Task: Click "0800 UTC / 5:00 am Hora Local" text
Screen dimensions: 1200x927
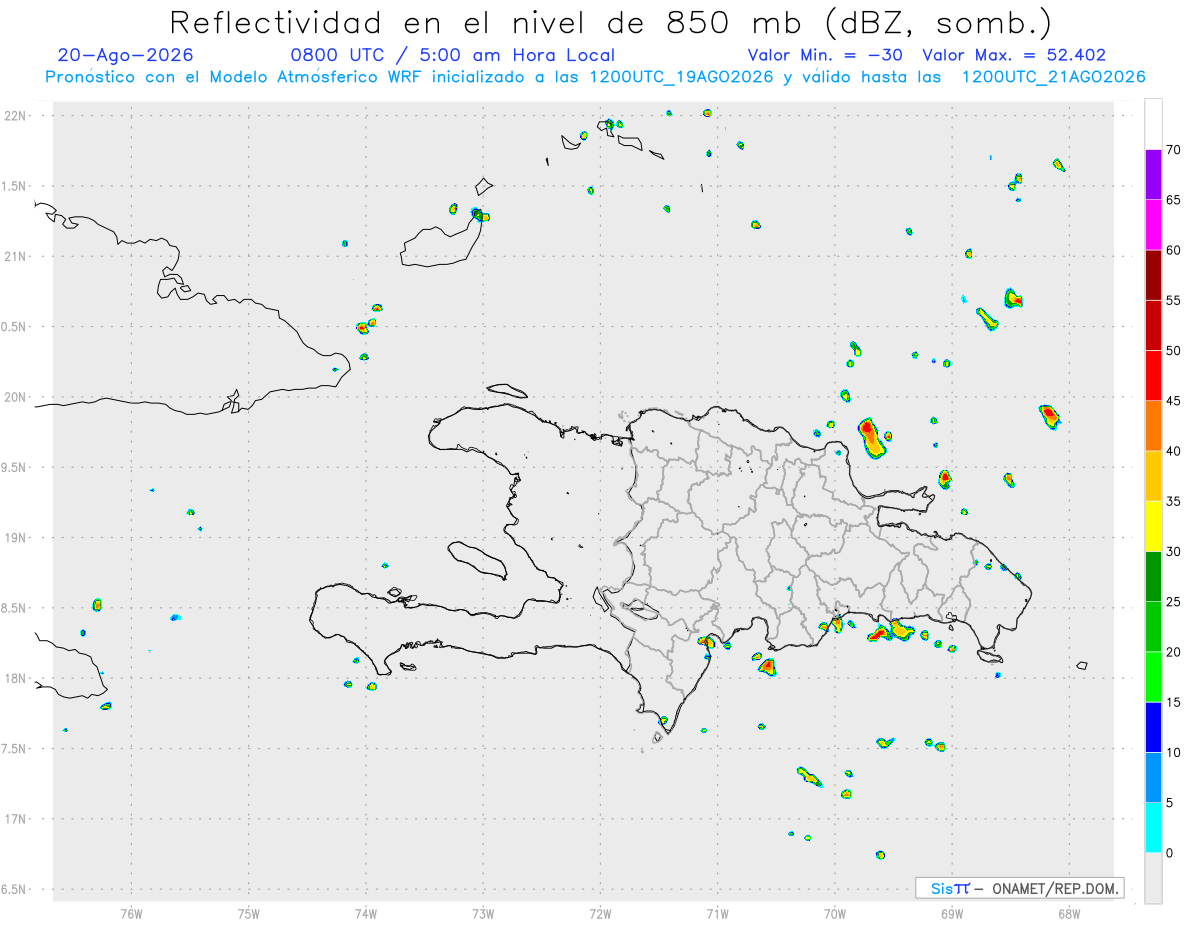Action: coord(452,55)
